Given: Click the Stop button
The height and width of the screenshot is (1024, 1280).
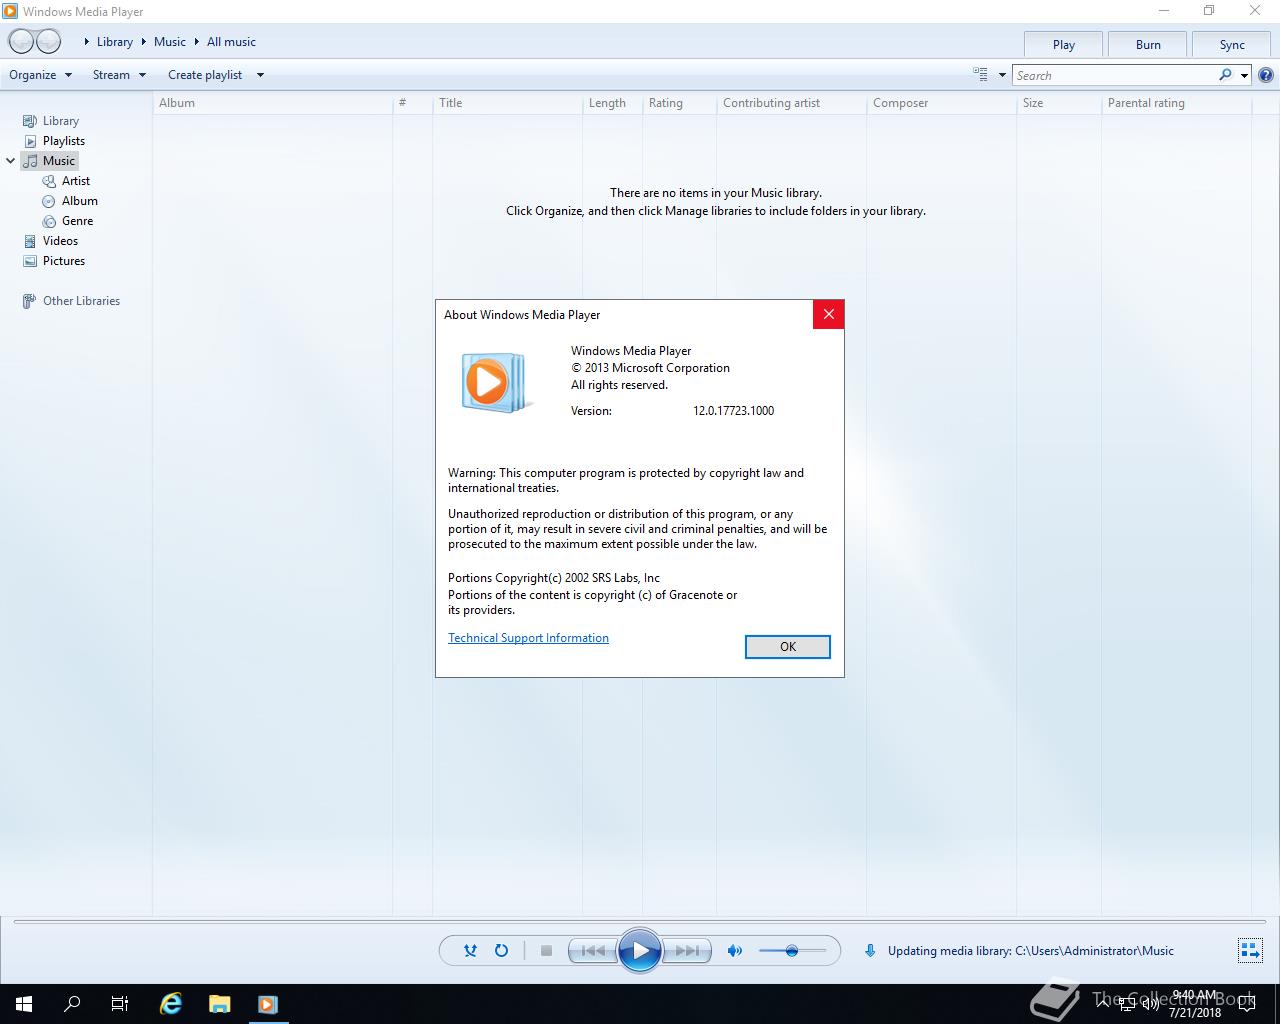Looking at the screenshot, I should (x=546, y=951).
